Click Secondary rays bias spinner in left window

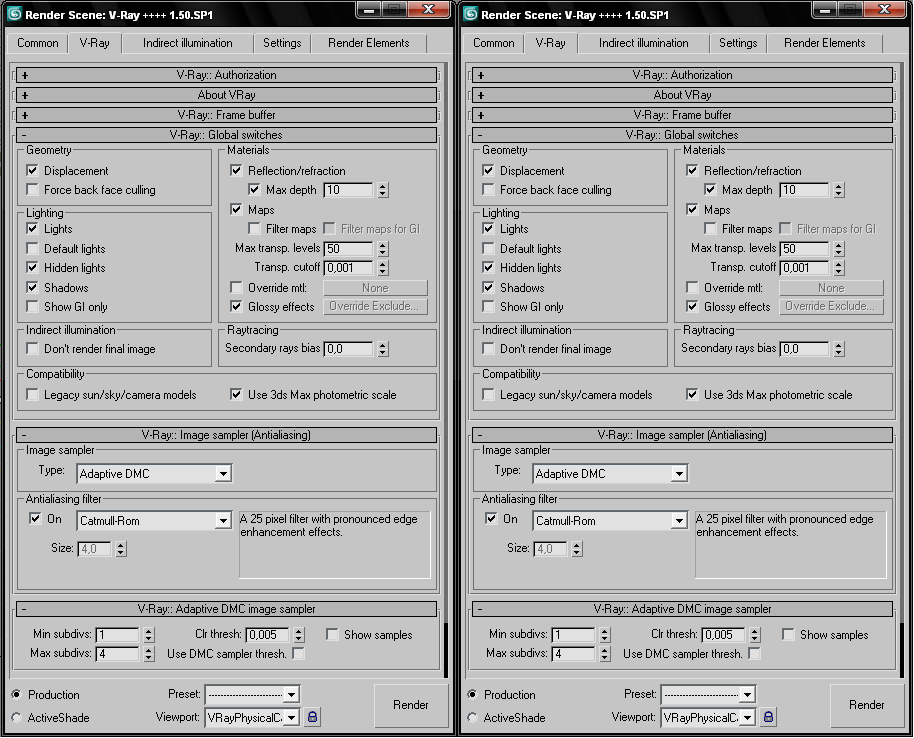coord(382,349)
